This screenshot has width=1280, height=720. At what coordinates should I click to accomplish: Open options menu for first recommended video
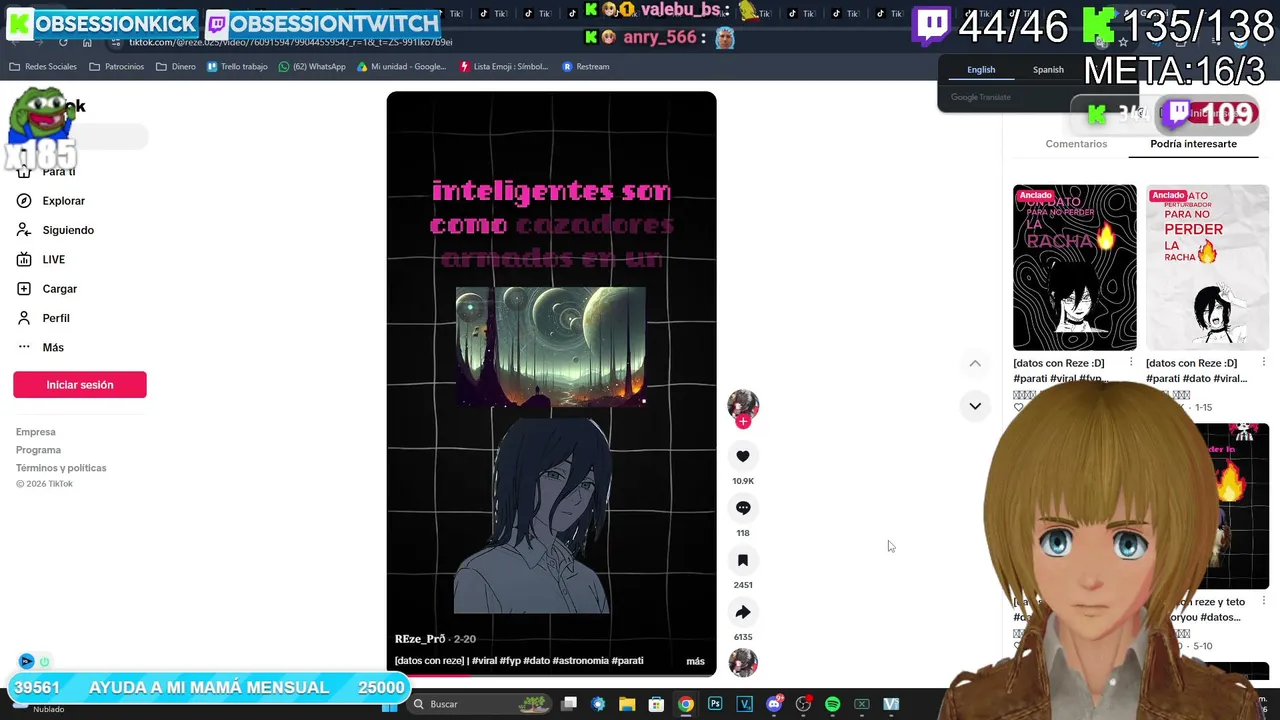pos(1131,362)
